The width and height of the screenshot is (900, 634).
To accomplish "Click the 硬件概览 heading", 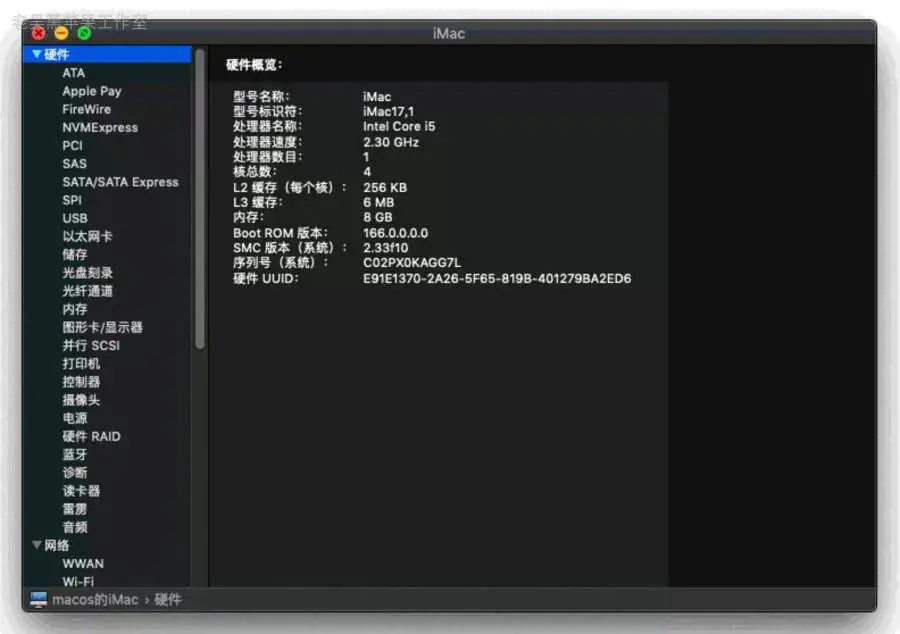I will pos(254,65).
